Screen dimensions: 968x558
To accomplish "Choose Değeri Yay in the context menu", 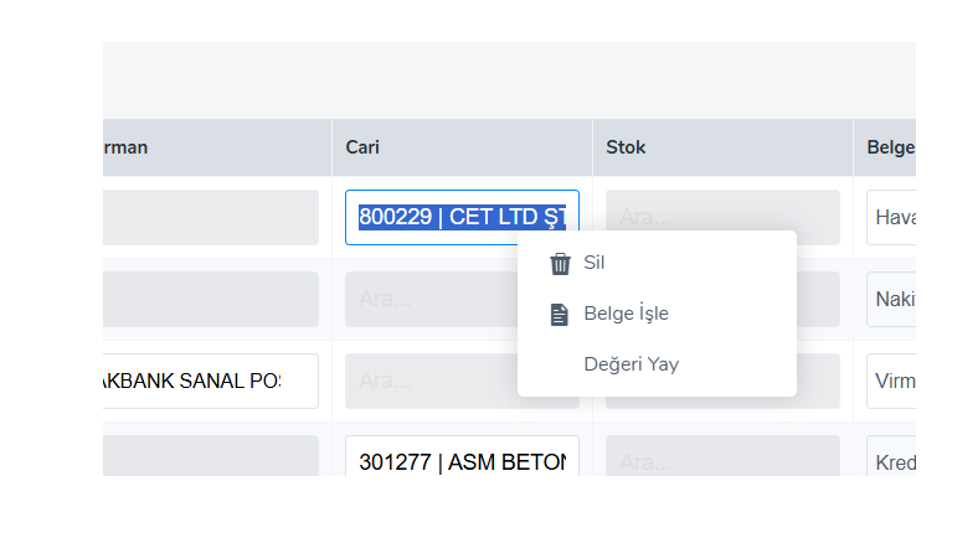I will (x=631, y=365).
